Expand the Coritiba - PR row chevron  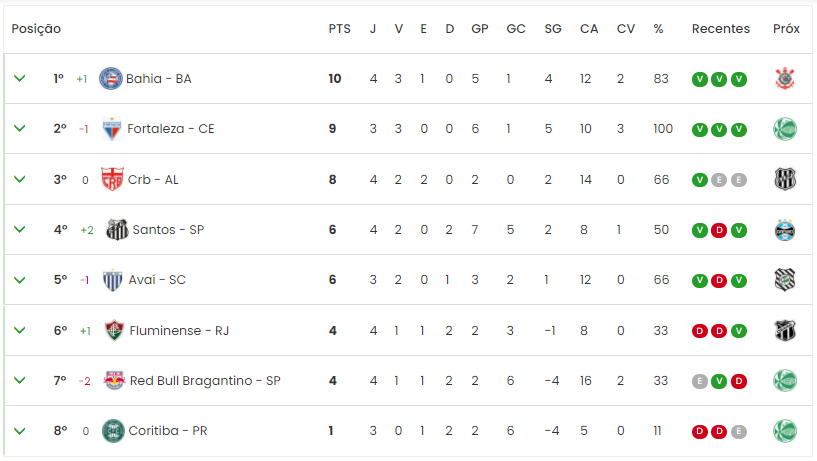click(20, 431)
